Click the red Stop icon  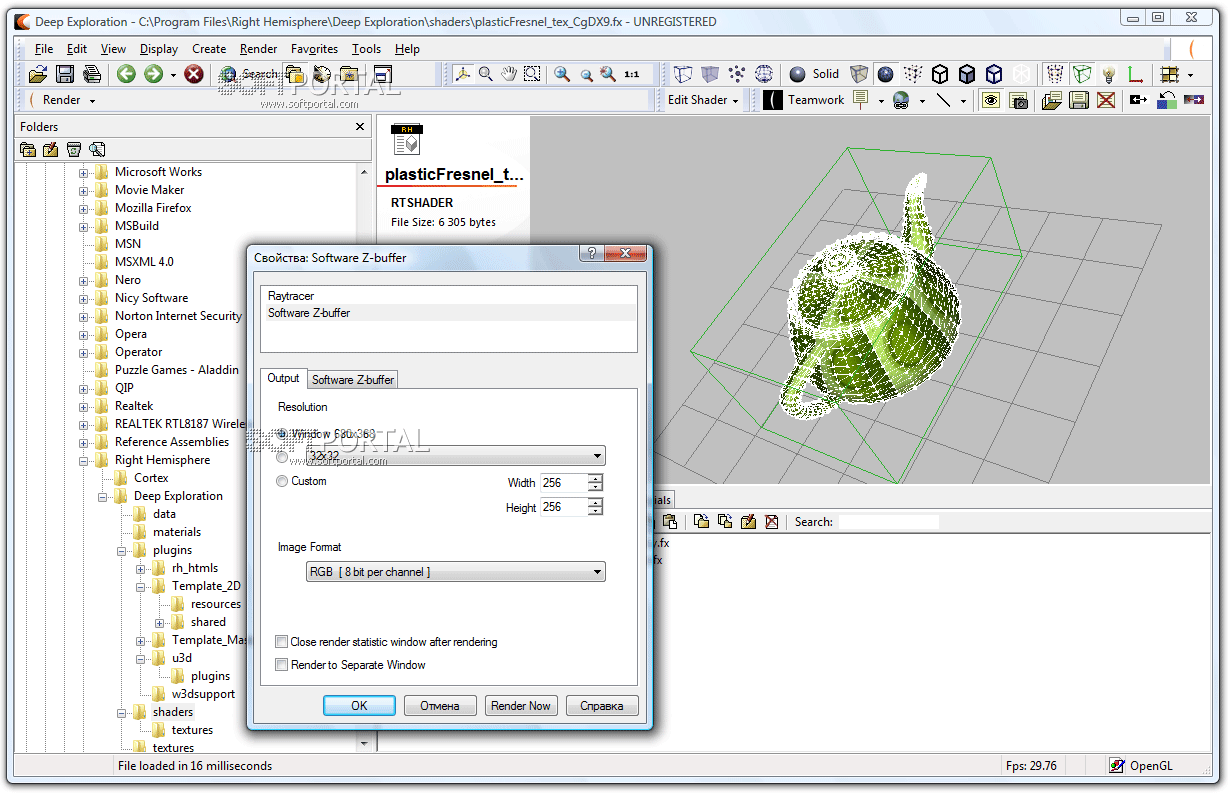194,74
